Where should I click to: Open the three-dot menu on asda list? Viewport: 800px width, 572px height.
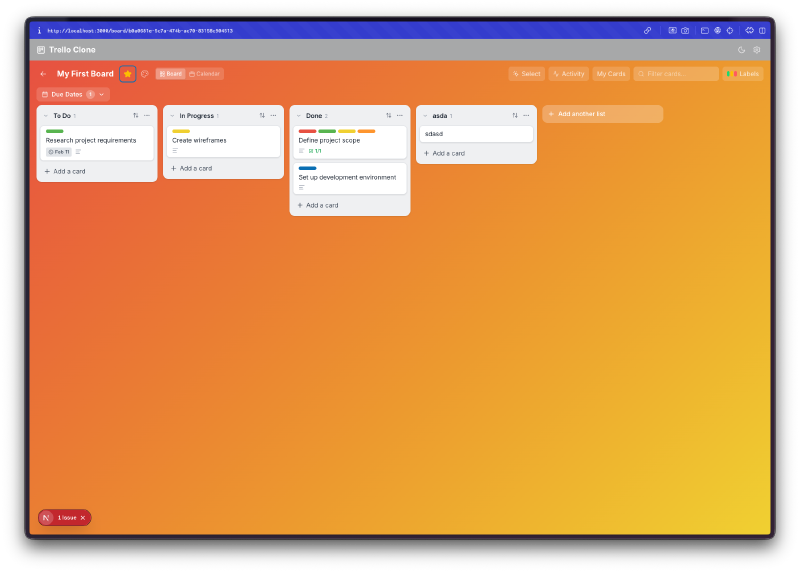pyautogui.click(x=526, y=116)
